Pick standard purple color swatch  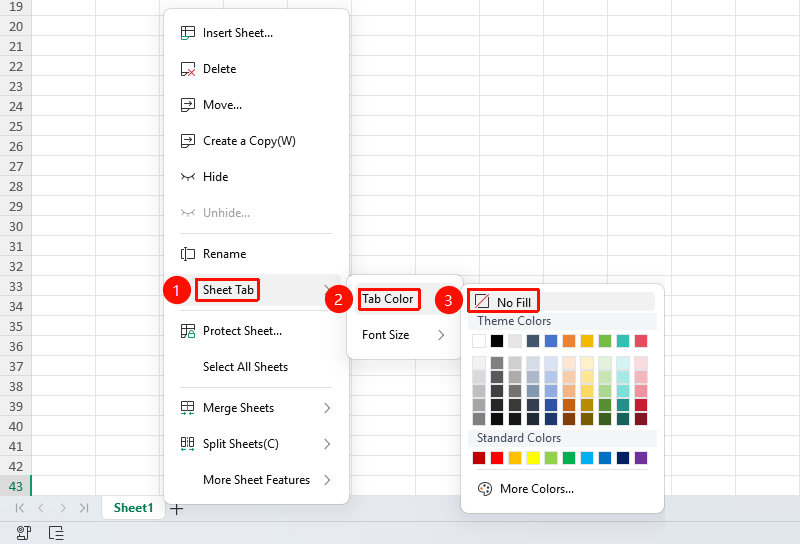click(x=641, y=458)
